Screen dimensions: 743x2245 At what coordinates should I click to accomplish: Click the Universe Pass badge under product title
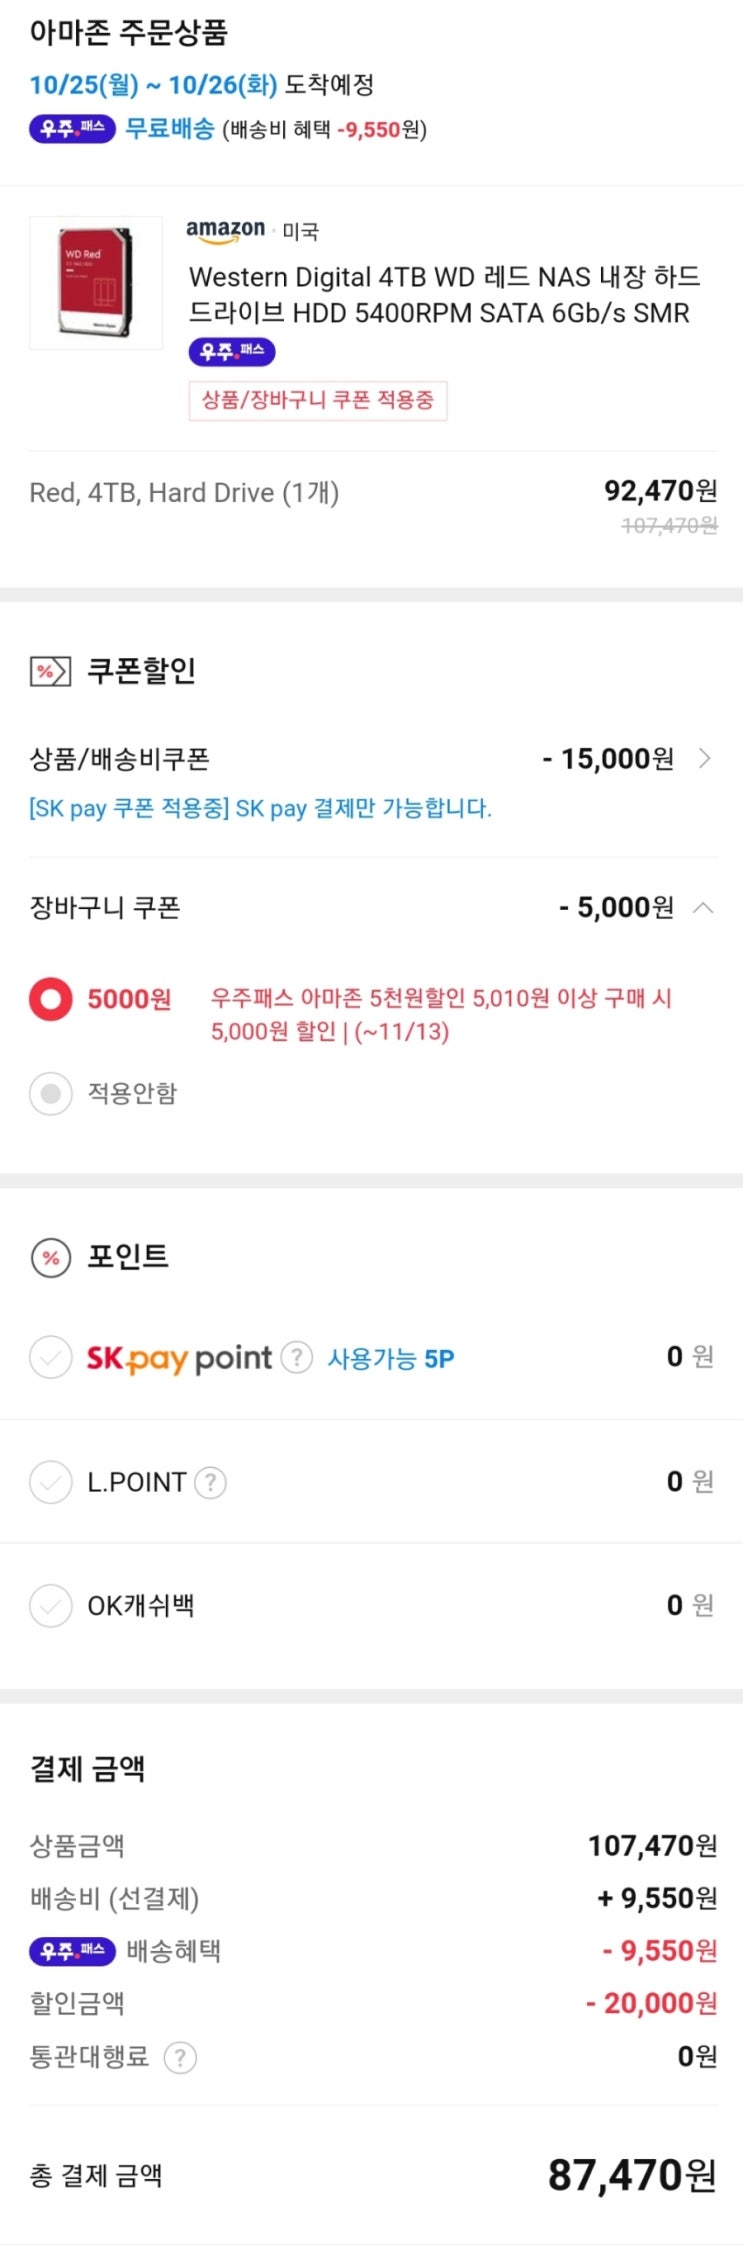click(x=232, y=351)
